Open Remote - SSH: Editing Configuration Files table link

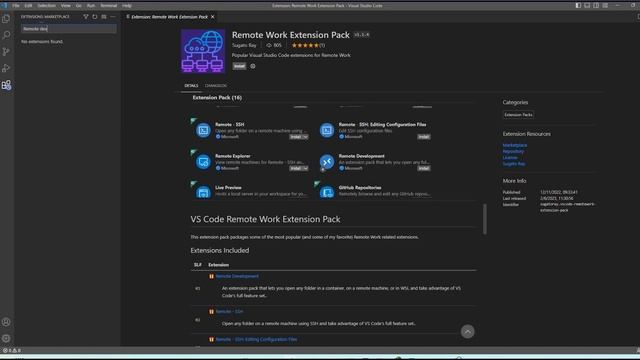point(256,339)
